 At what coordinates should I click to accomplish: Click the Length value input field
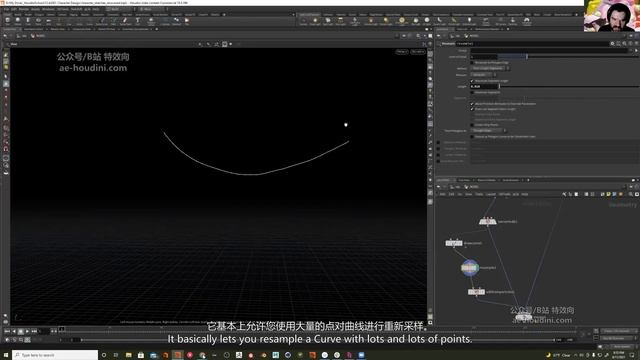click(x=484, y=87)
